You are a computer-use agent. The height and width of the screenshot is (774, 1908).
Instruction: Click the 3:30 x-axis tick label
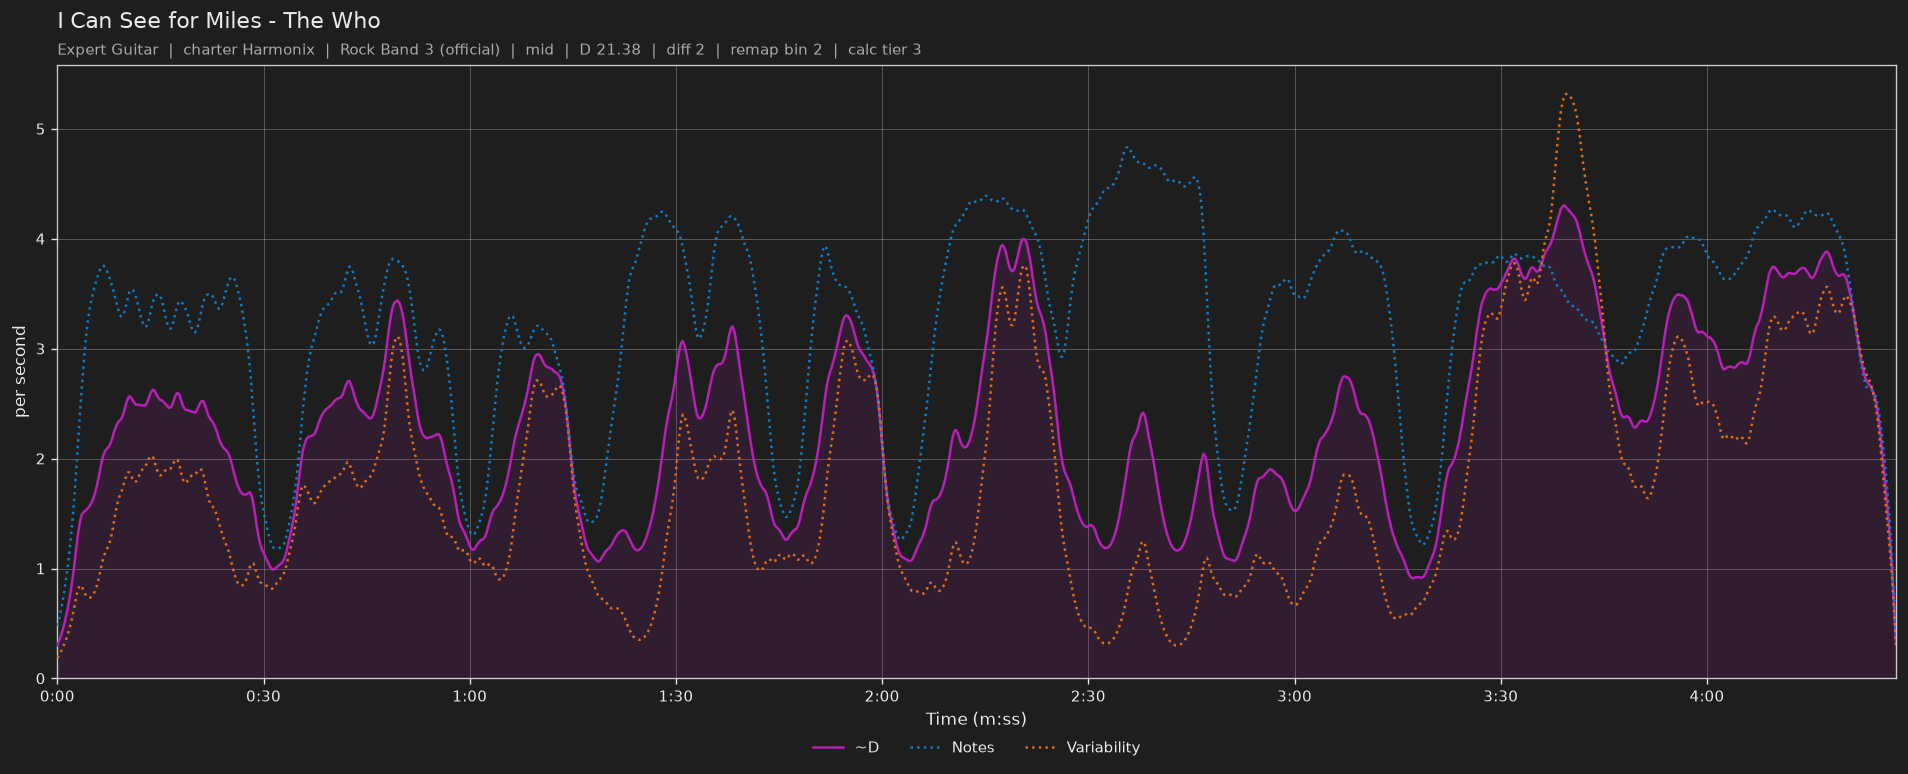[x=1500, y=697]
